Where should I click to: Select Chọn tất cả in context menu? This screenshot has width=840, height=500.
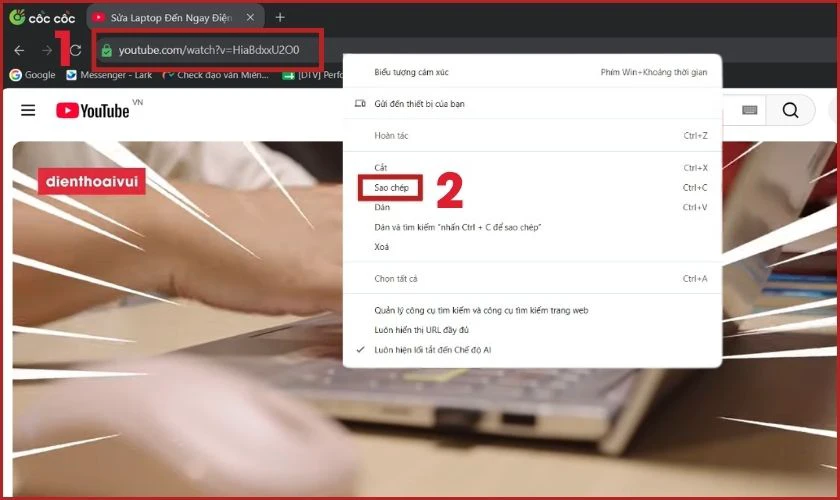pos(532,279)
